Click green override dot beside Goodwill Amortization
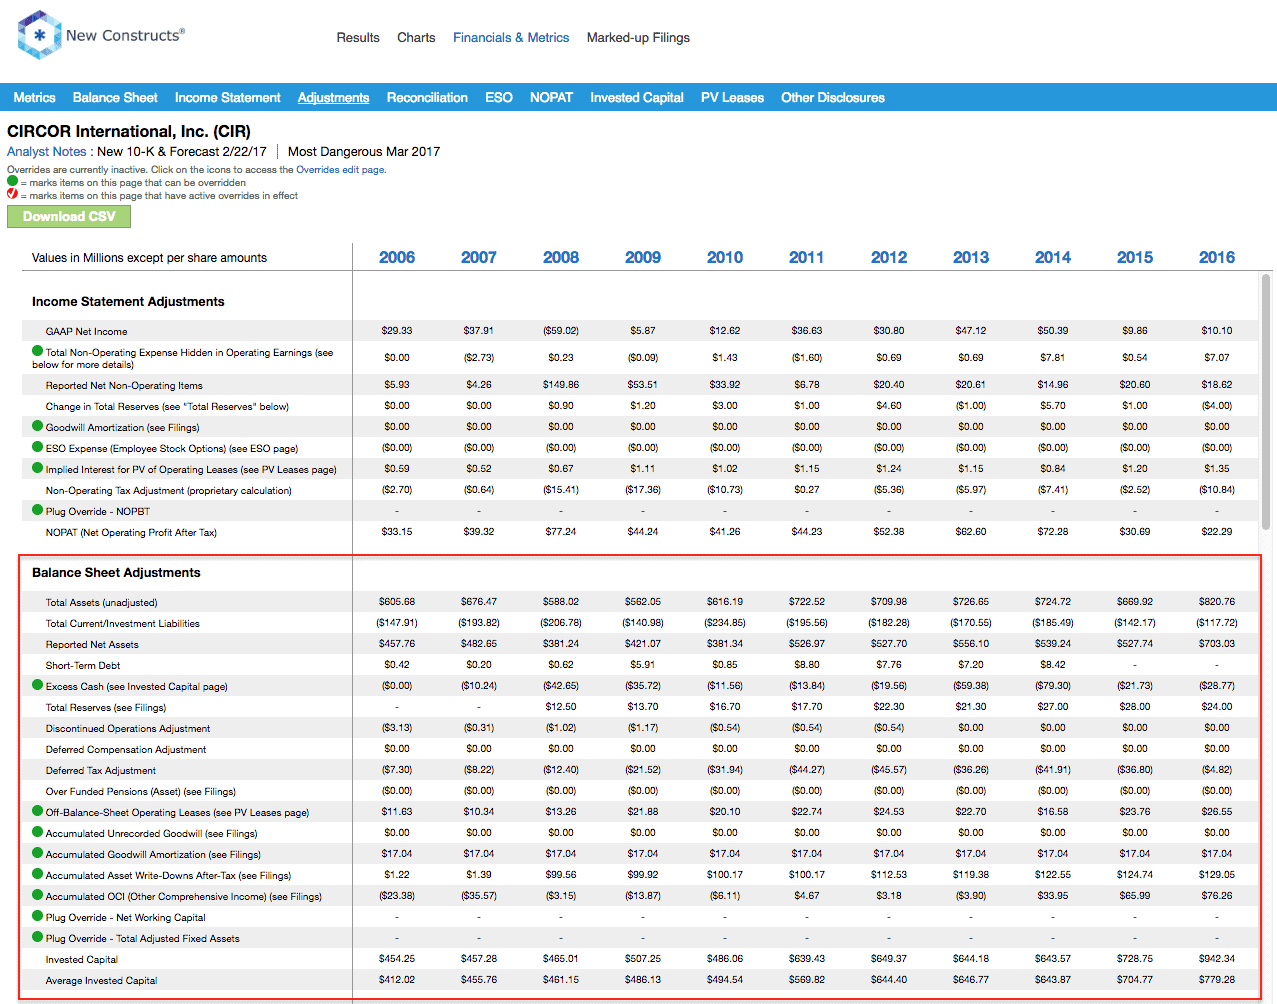This screenshot has height=1004, width=1277. 38,426
